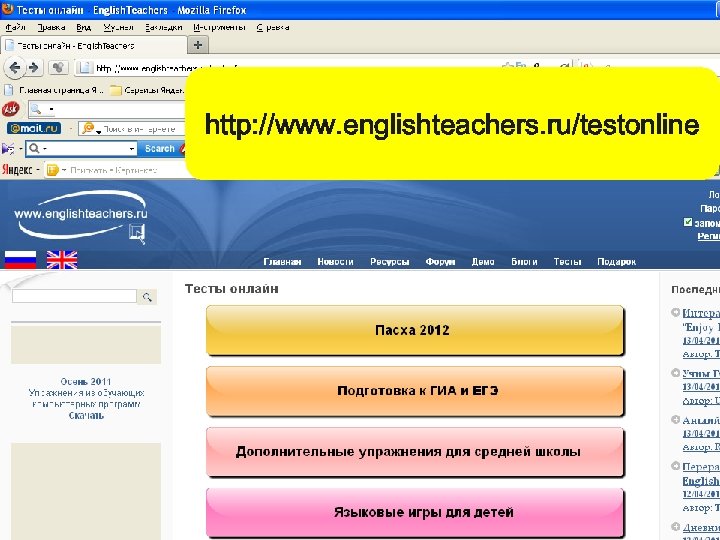Image resolution: width=720 pixels, height=540 pixels.
Task: Open the Вид menu
Action: click(84, 27)
